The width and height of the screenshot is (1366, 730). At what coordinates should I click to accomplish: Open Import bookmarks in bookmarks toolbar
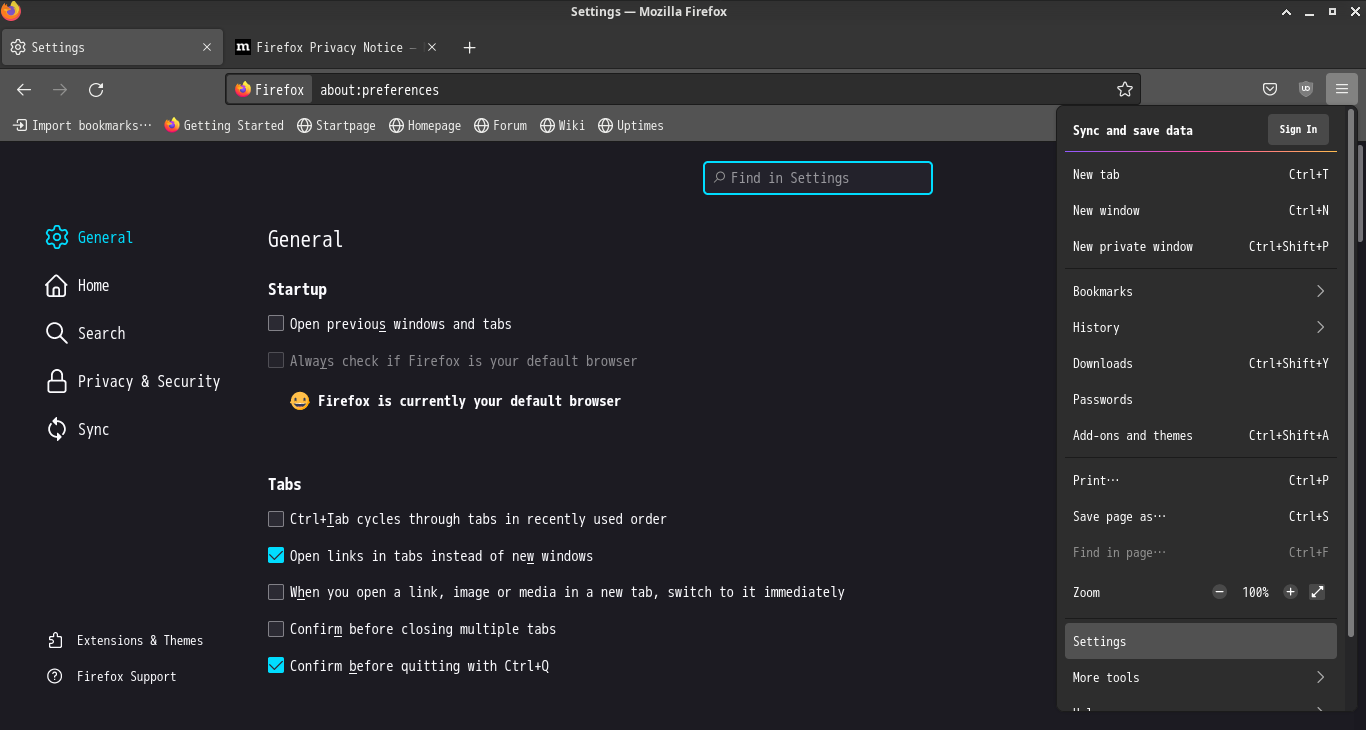(x=82, y=125)
